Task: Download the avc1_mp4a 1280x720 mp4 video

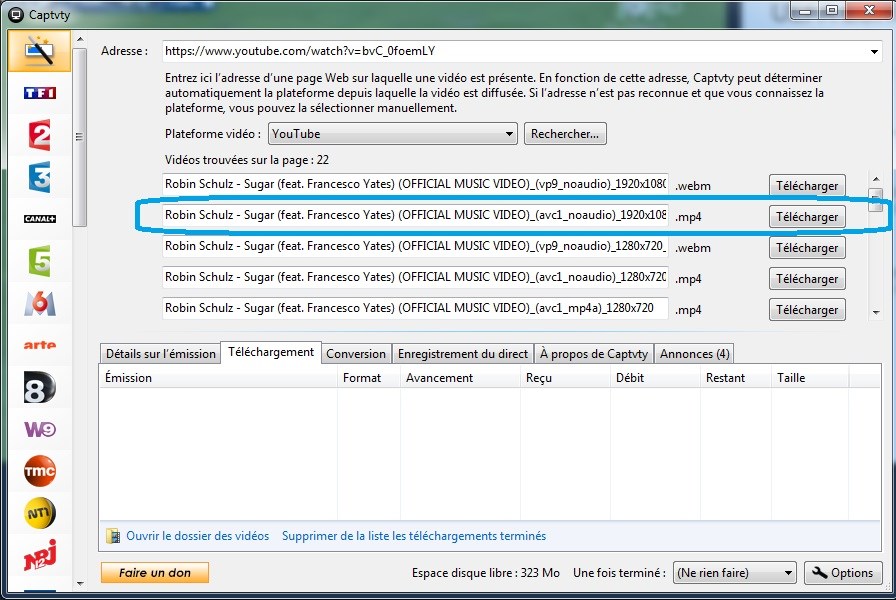Action: click(807, 309)
